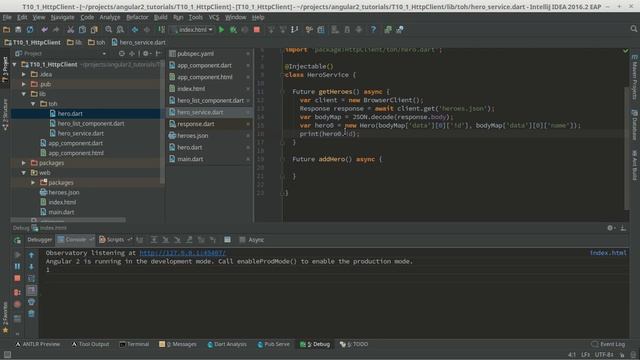The height and width of the screenshot is (360, 640).
Task: Click the Replace icon in toolbar
Action: click(120, 29)
